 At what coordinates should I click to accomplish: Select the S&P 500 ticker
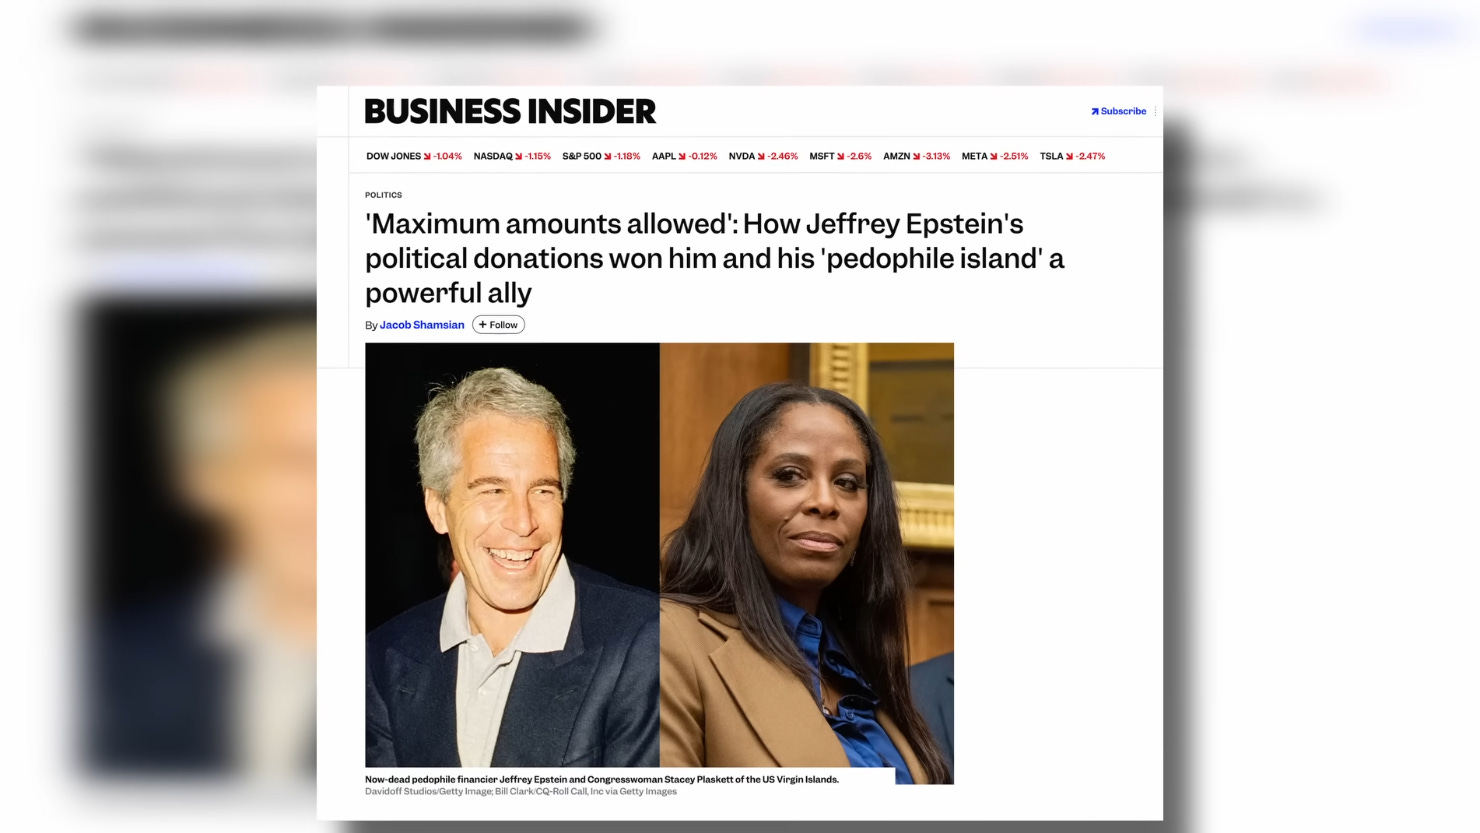tap(601, 156)
